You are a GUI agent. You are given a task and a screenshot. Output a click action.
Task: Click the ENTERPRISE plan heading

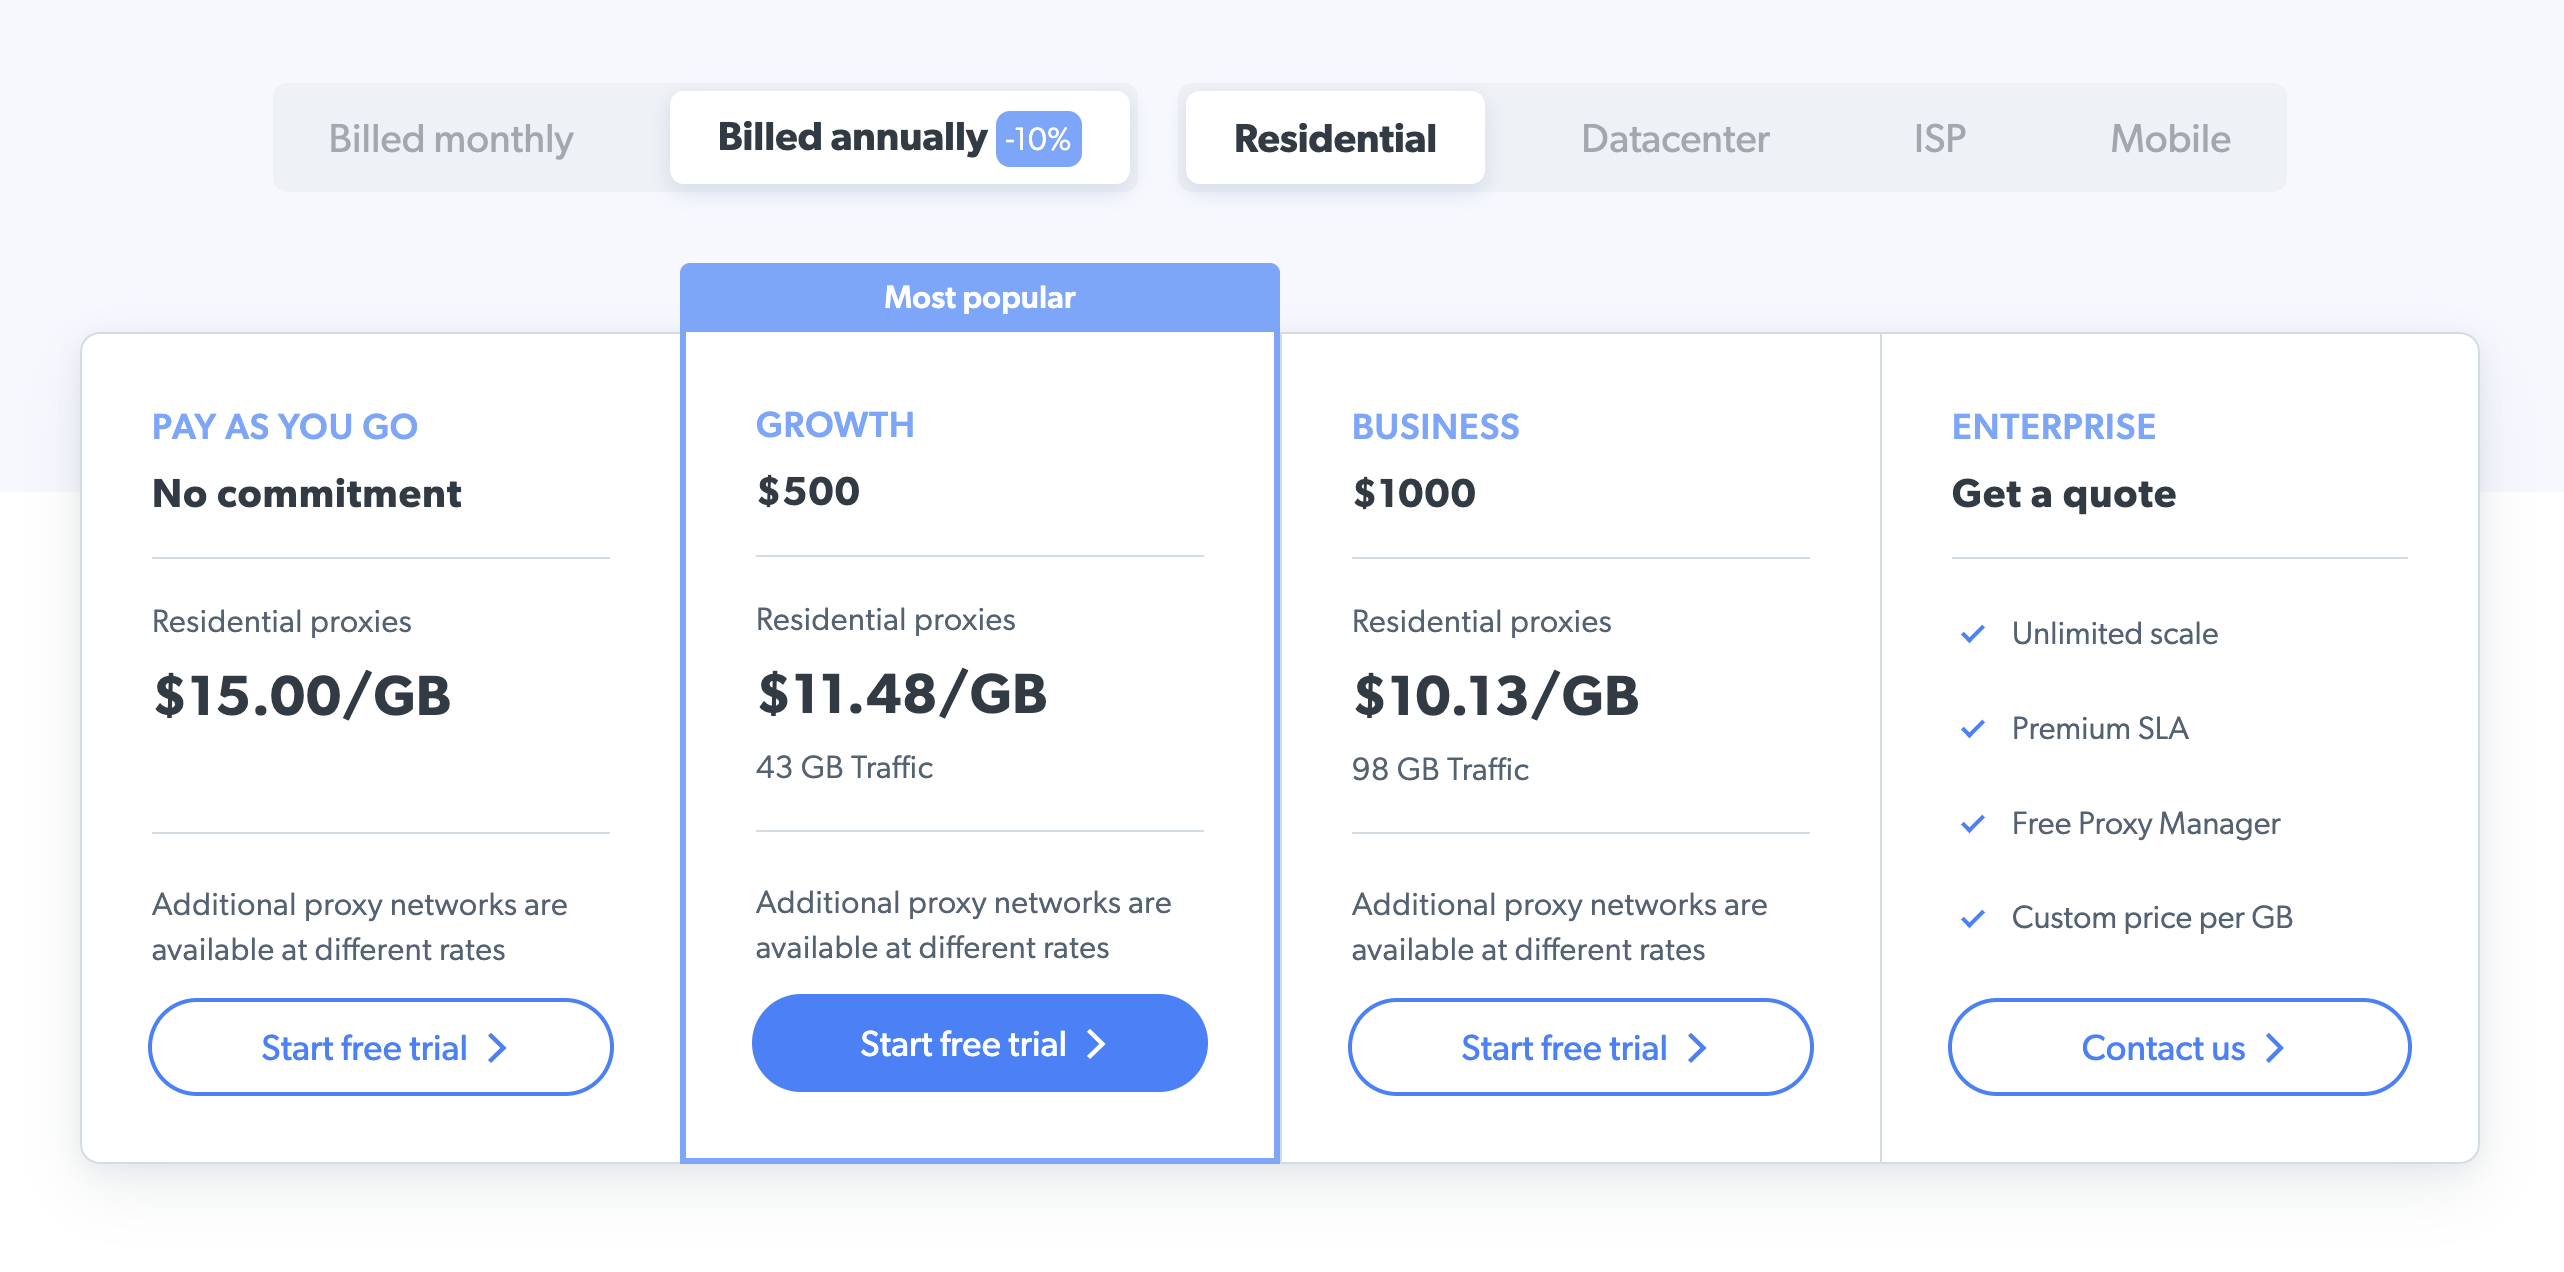[2053, 427]
